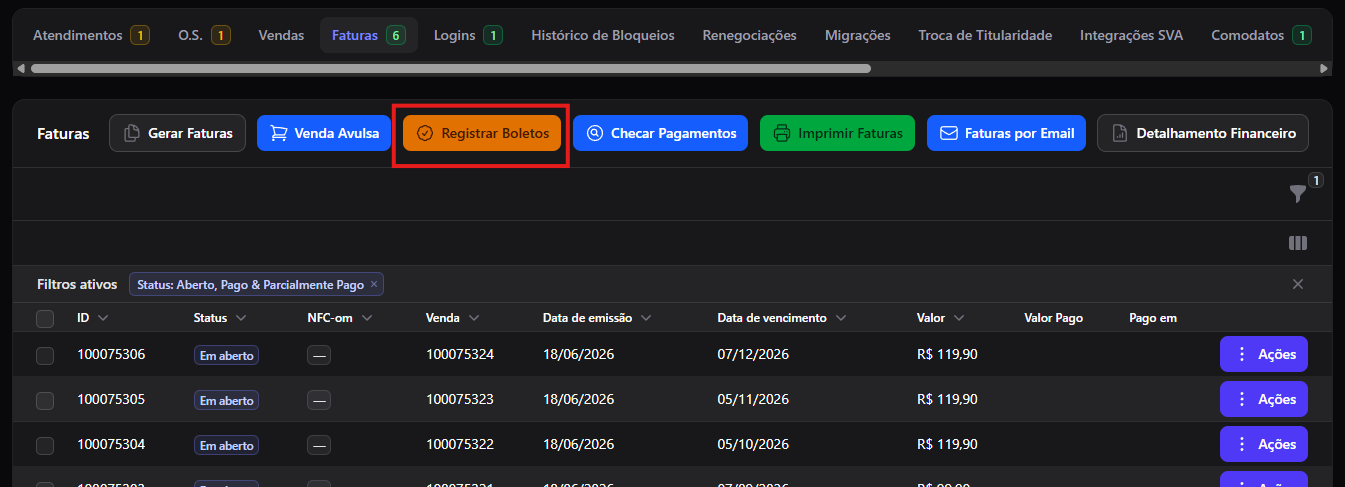Open Detalhamento Financeiro

1203,133
